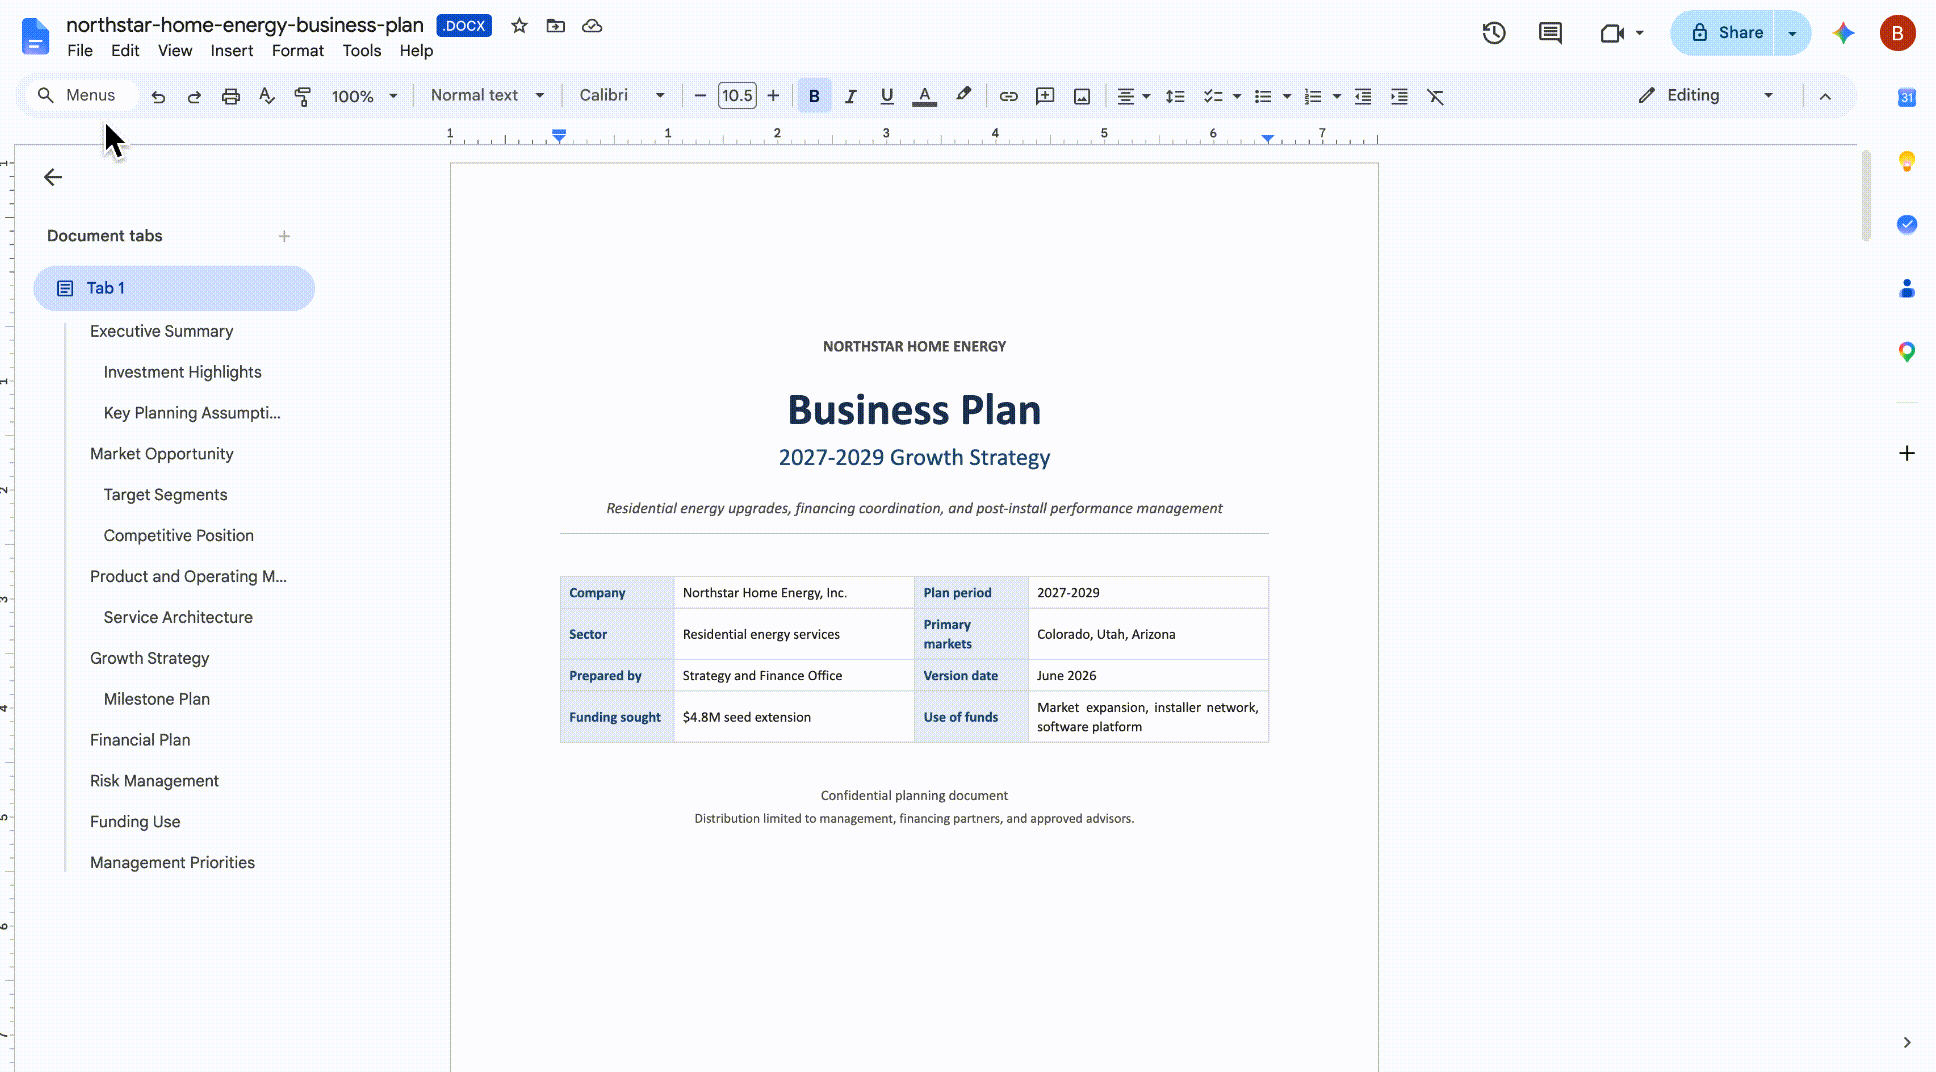This screenshot has height=1072, width=1936.
Task: Open the Format menu
Action: [x=298, y=51]
